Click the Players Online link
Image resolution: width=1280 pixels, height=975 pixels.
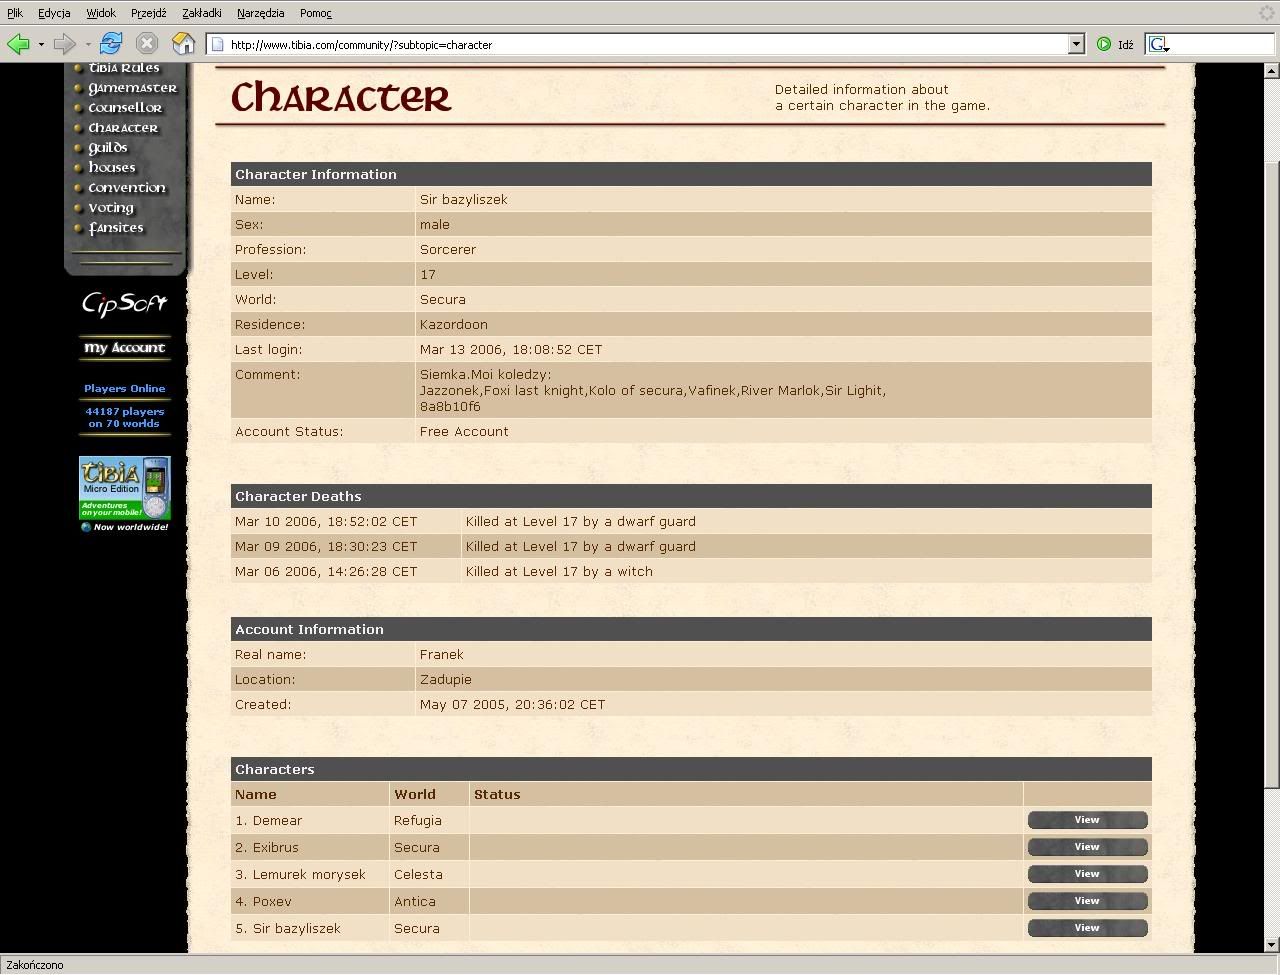125,389
